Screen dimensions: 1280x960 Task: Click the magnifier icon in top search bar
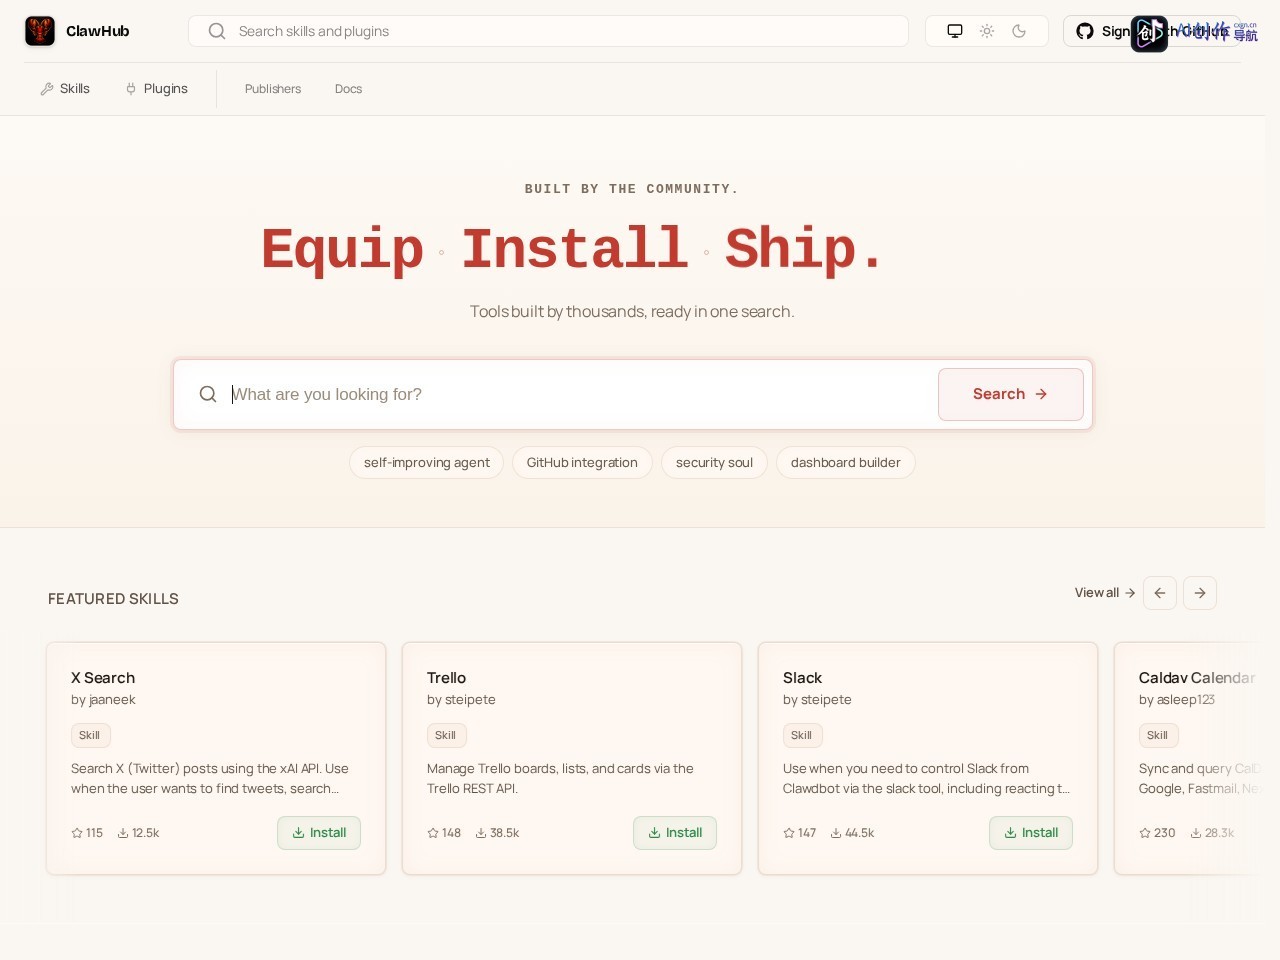(x=217, y=31)
